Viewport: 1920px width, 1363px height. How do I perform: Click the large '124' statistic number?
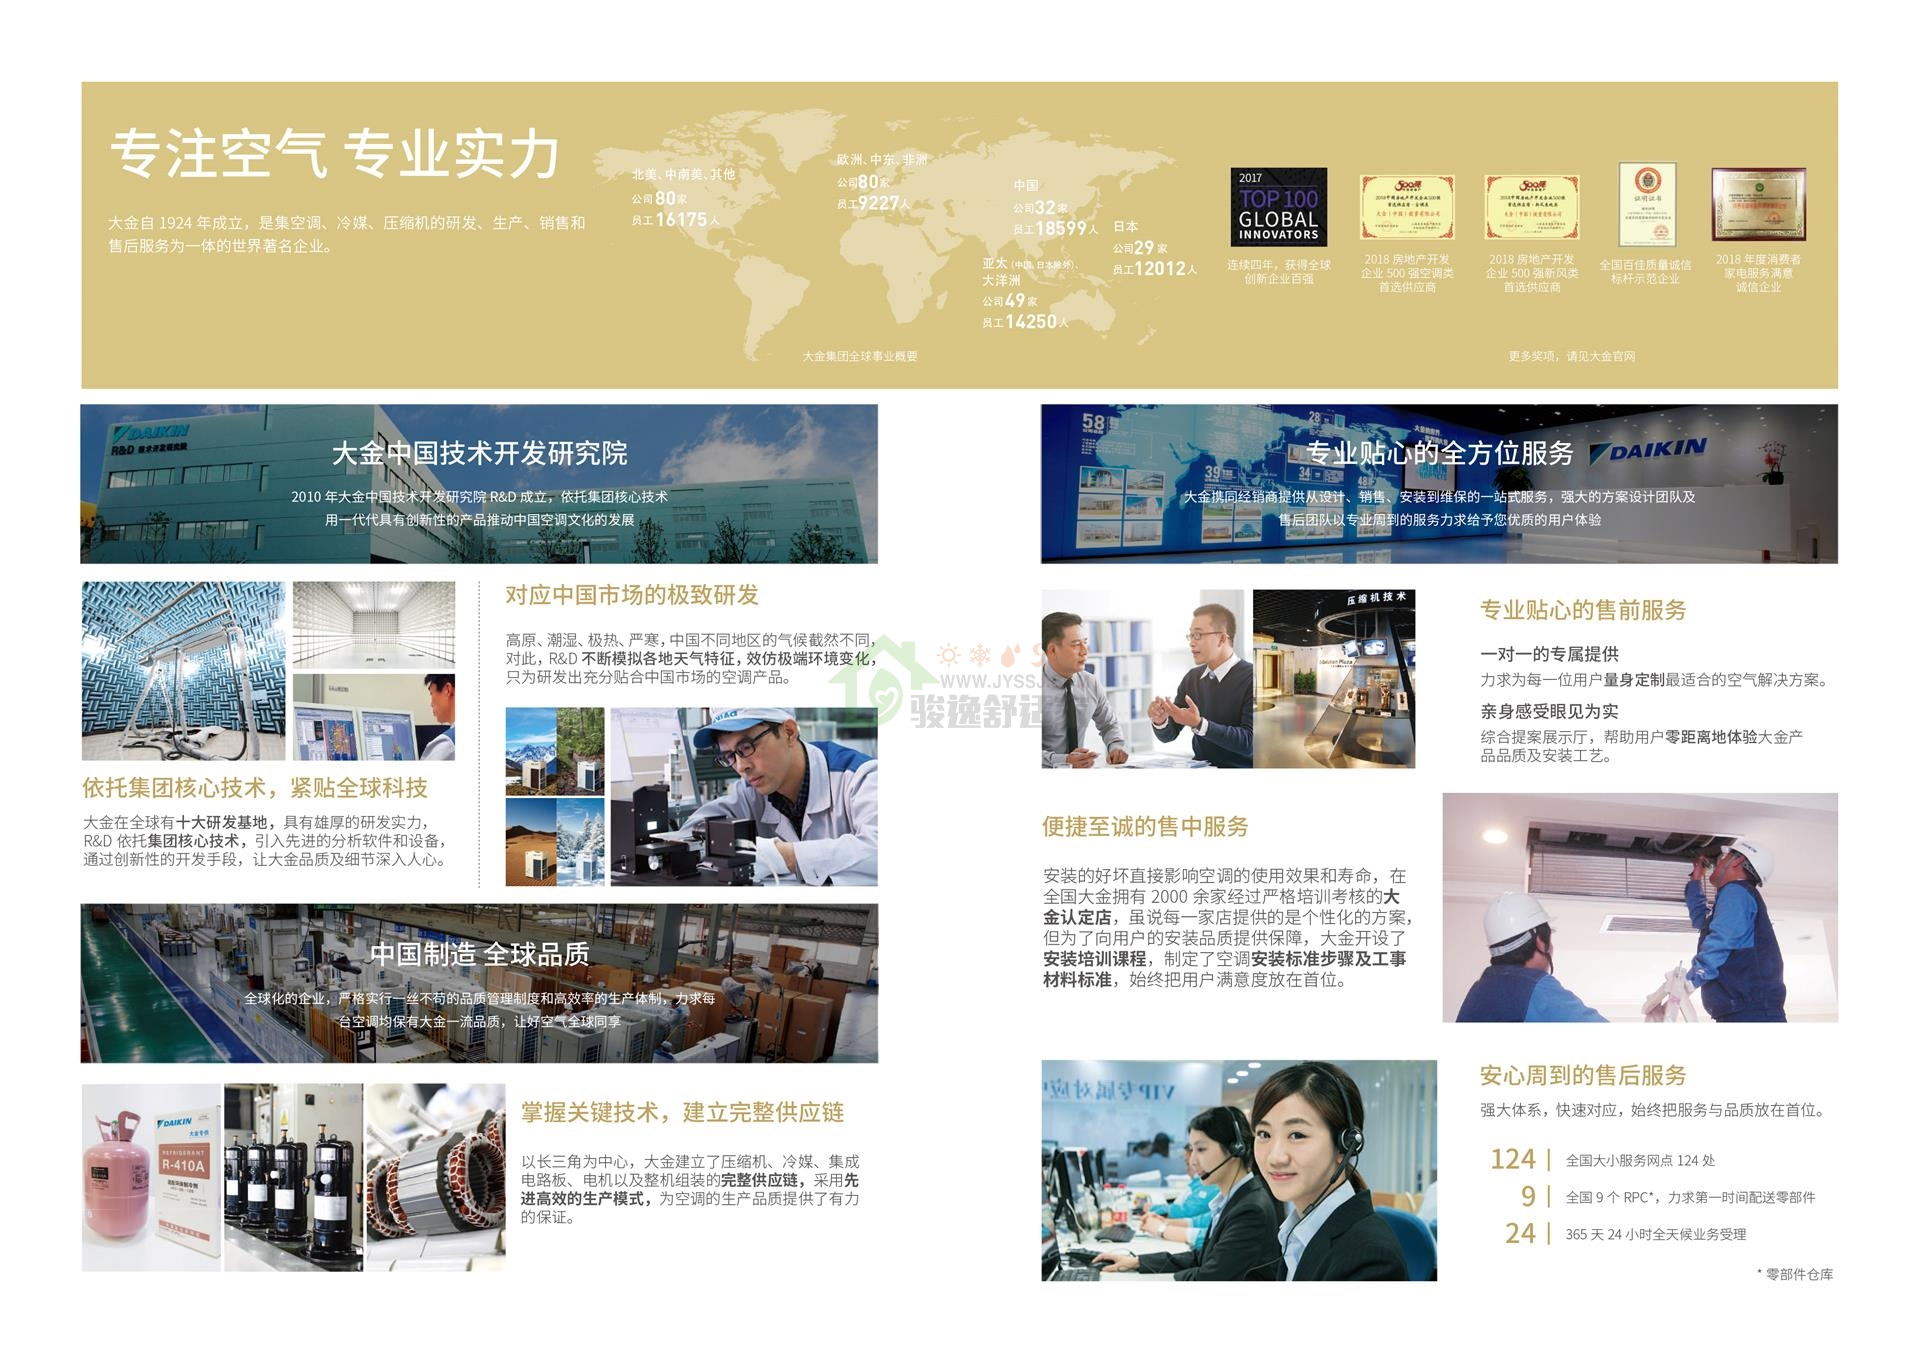coord(1513,1160)
